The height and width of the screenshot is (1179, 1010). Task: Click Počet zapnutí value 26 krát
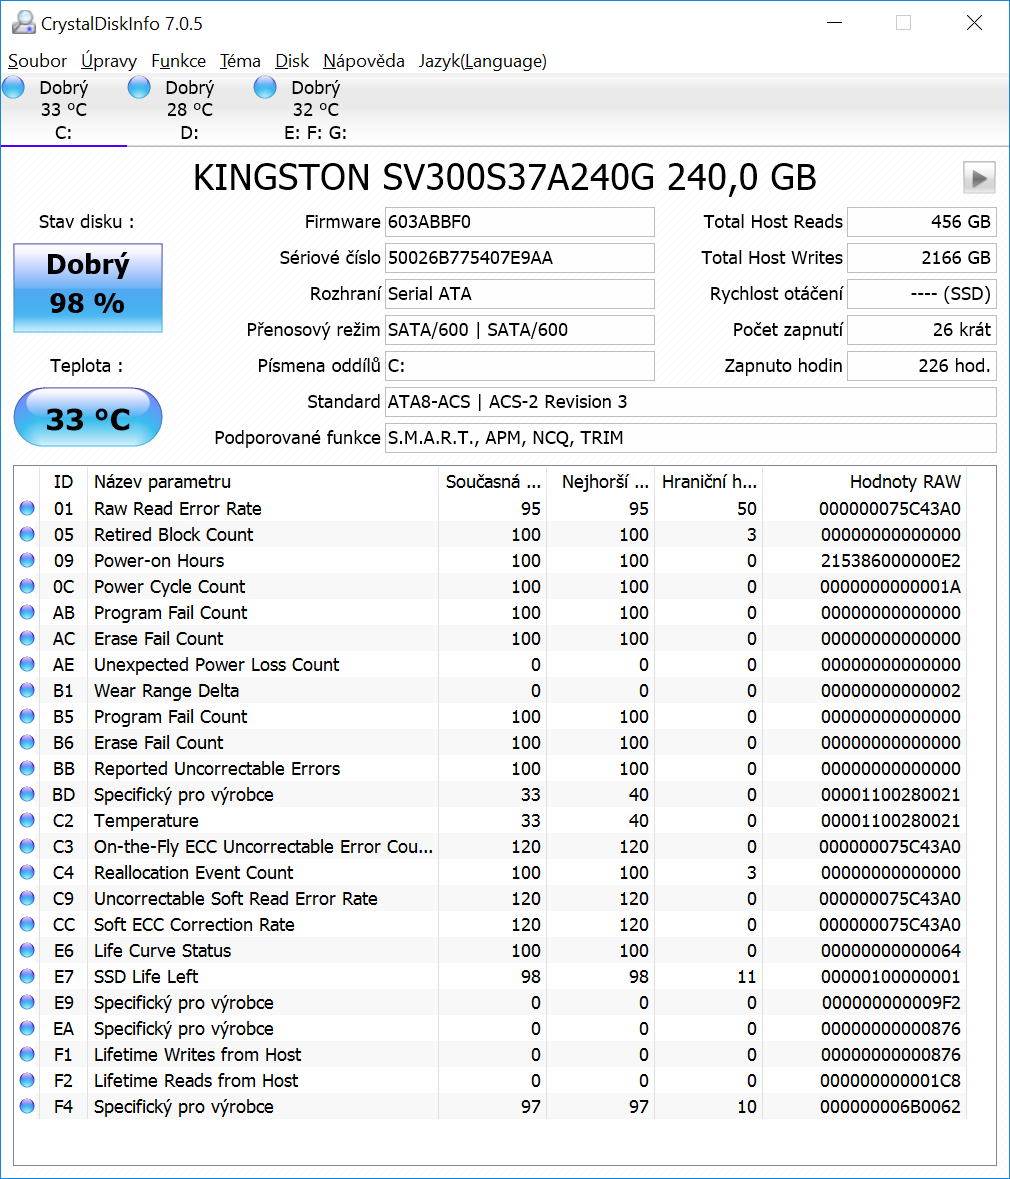[922, 330]
